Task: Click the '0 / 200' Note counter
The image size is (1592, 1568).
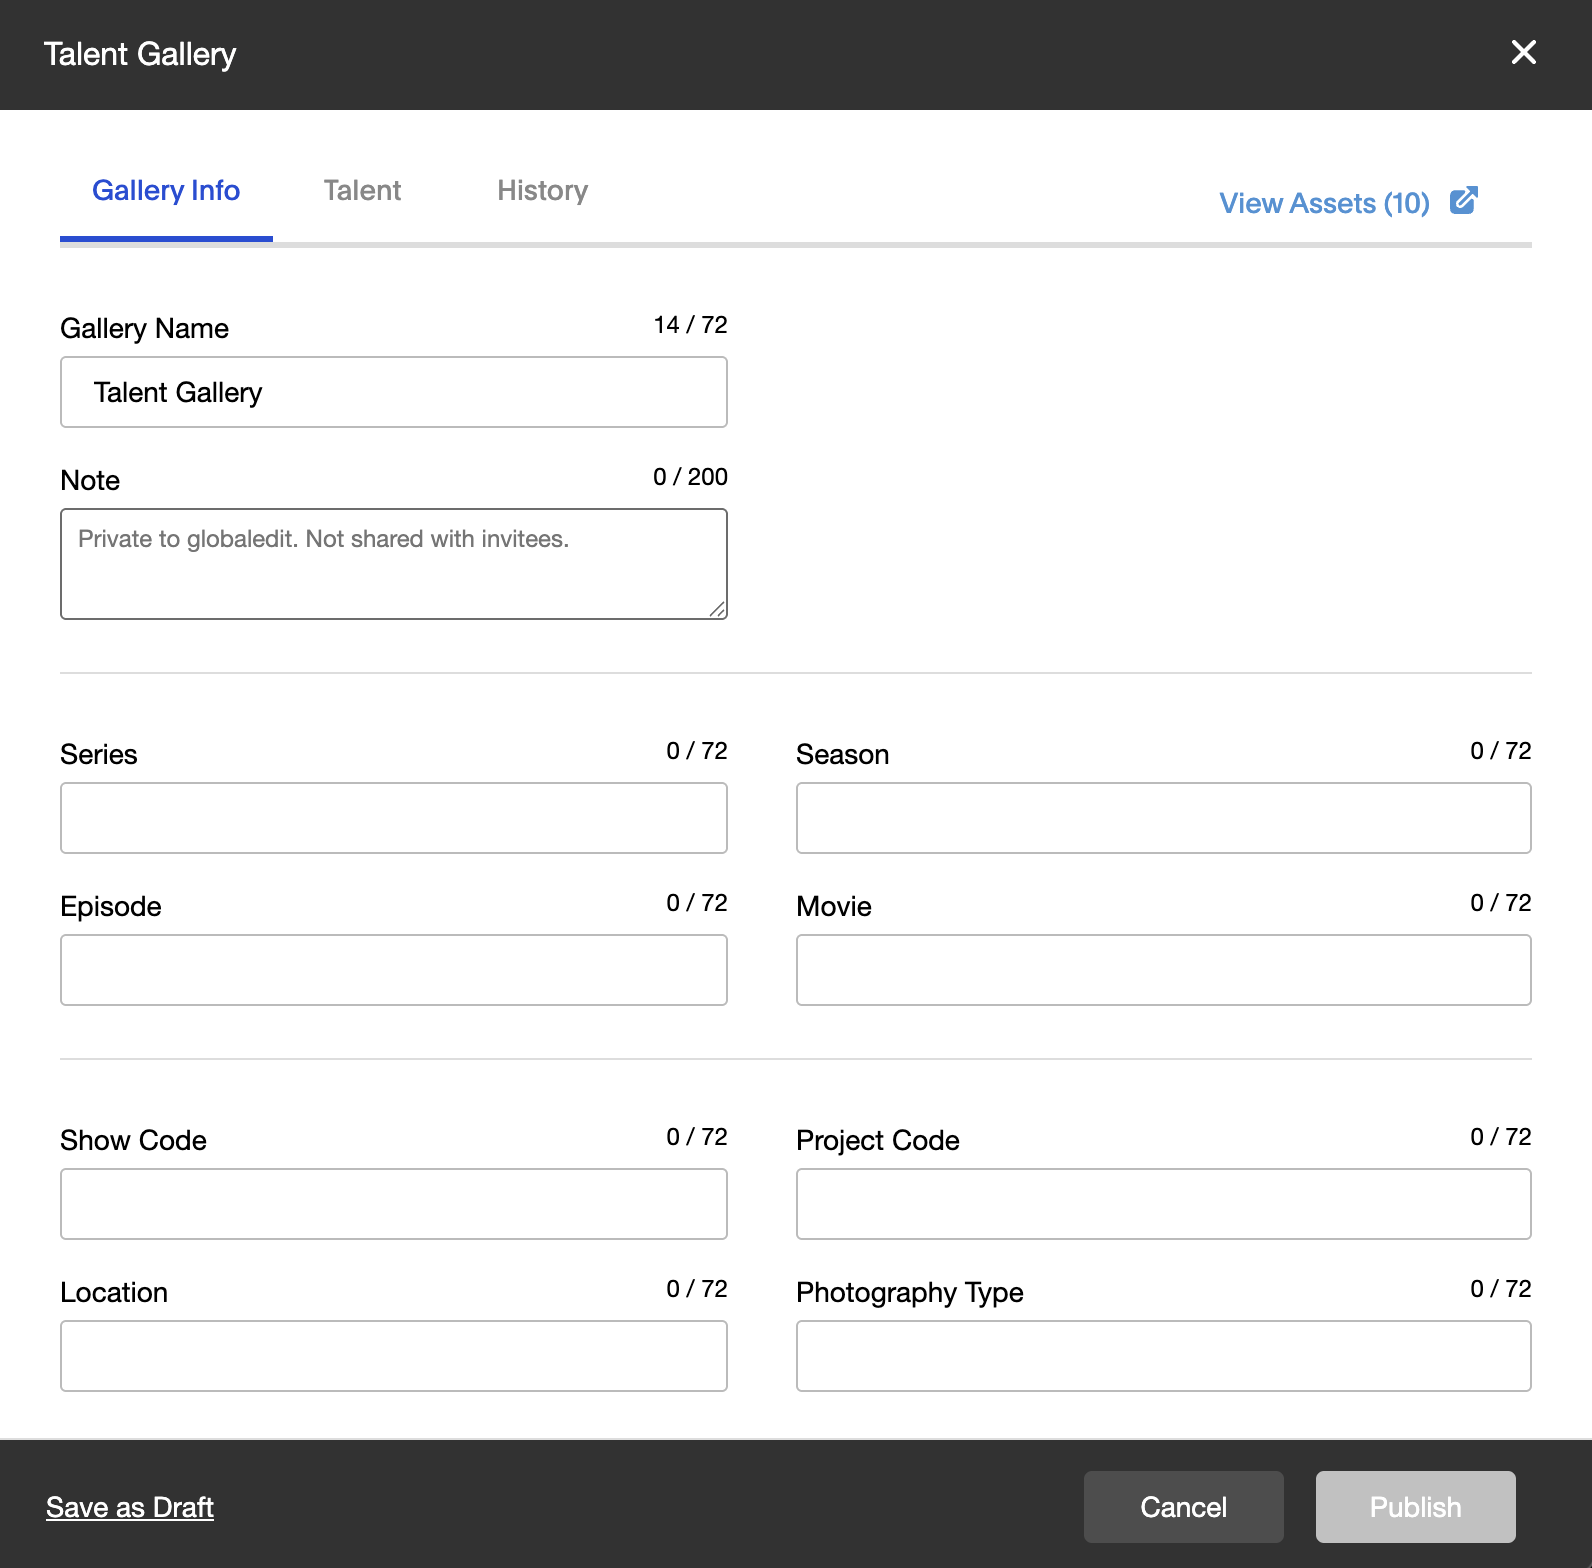Action: 691,477
